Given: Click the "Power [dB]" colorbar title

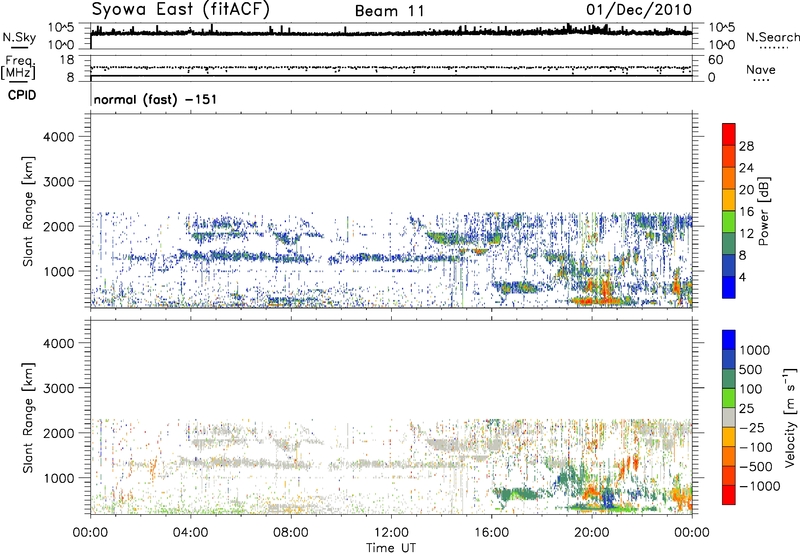Looking at the screenshot, I should 764,211.
